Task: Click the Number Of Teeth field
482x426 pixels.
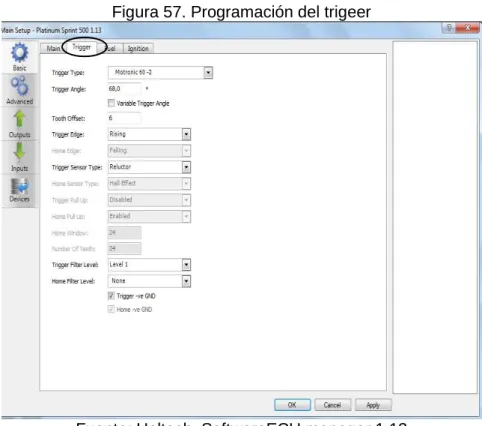Action: (124, 248)
